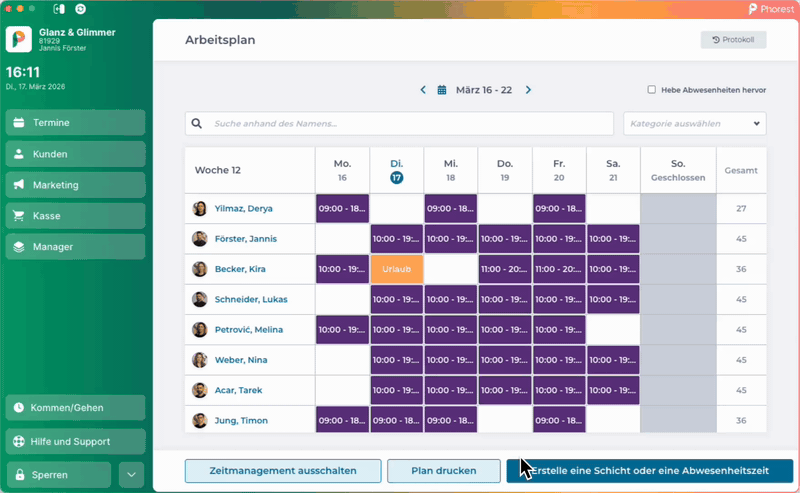Click the search magnifier icon

(x=197, y=124)
